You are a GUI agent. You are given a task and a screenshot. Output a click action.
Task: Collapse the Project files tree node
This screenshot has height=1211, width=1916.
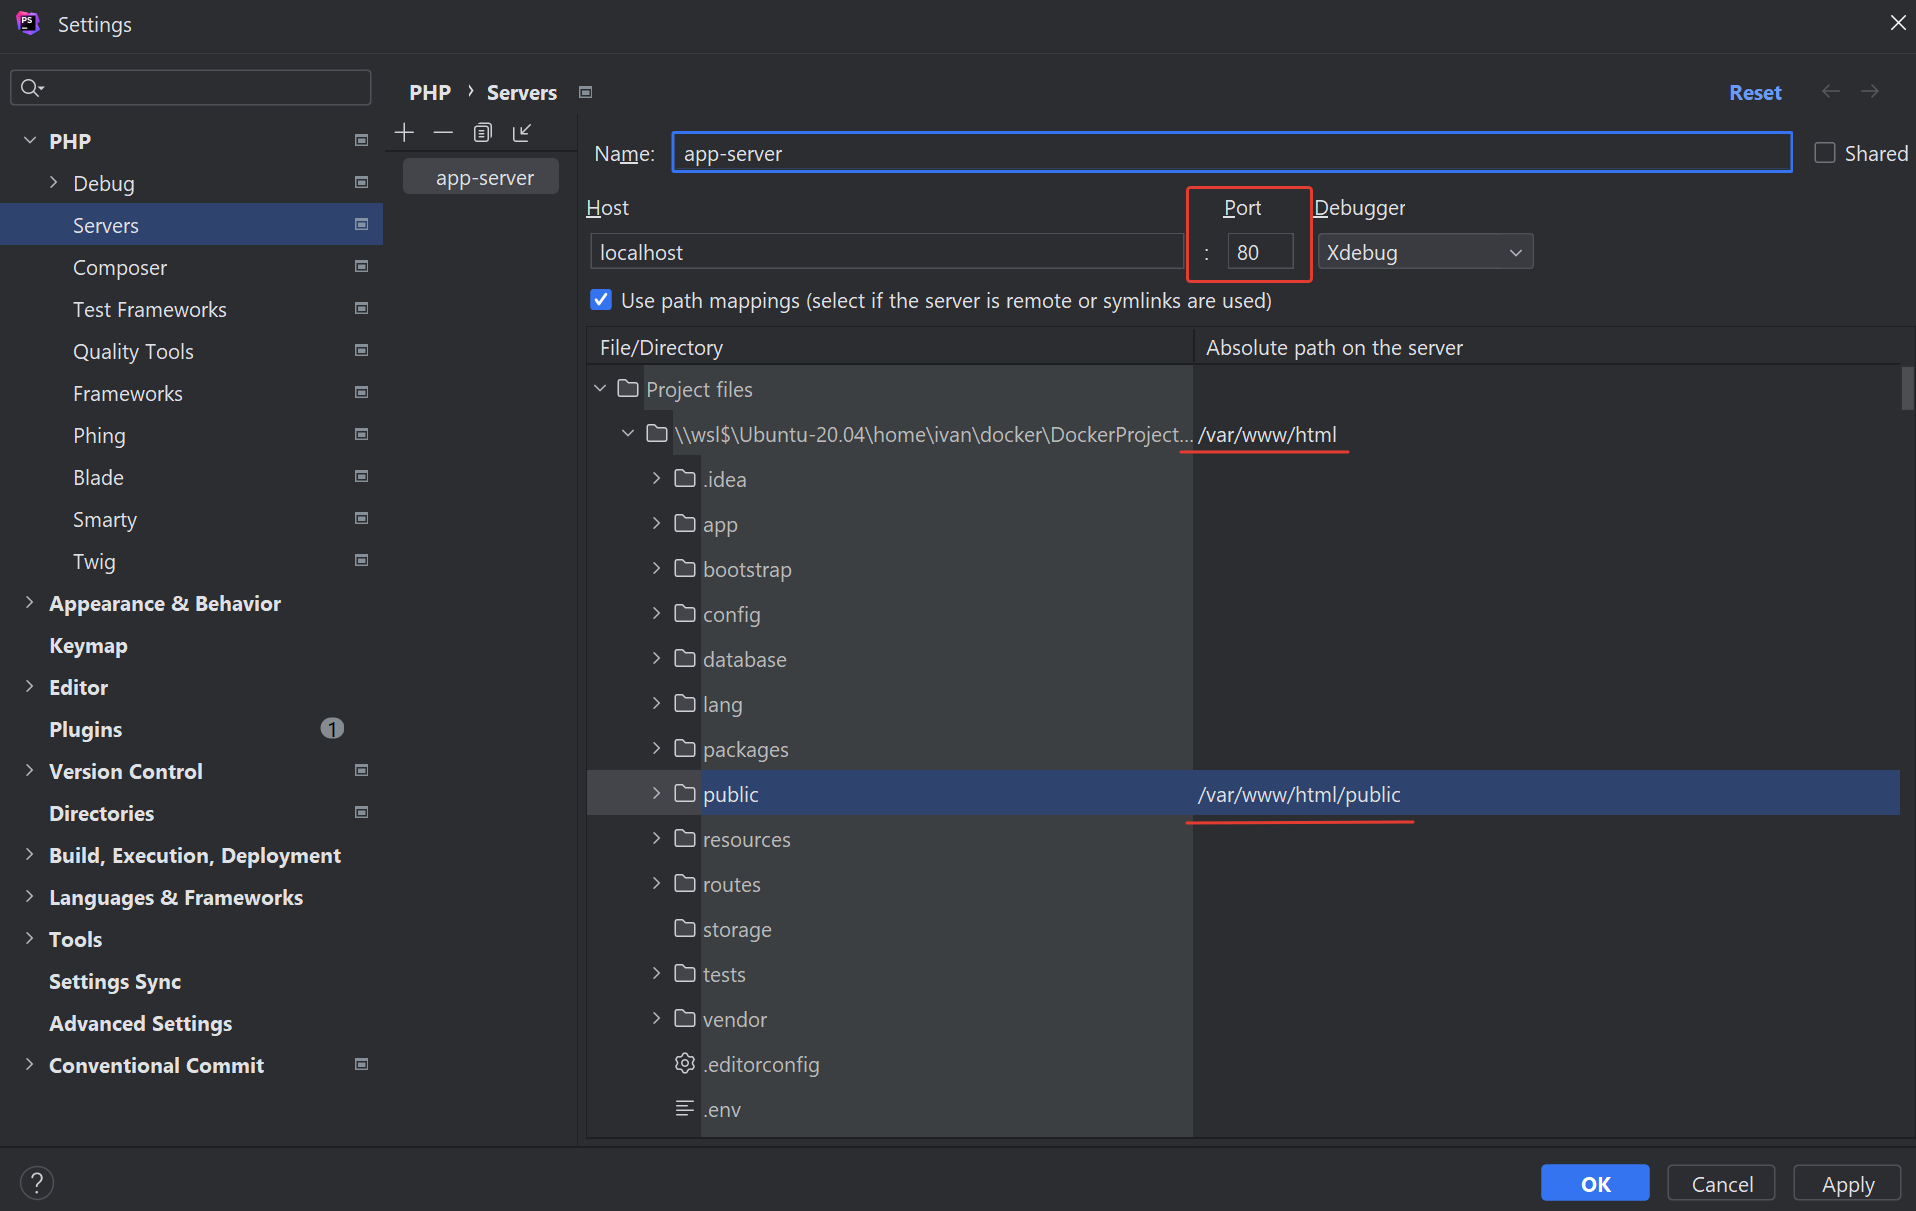(600, 389)
